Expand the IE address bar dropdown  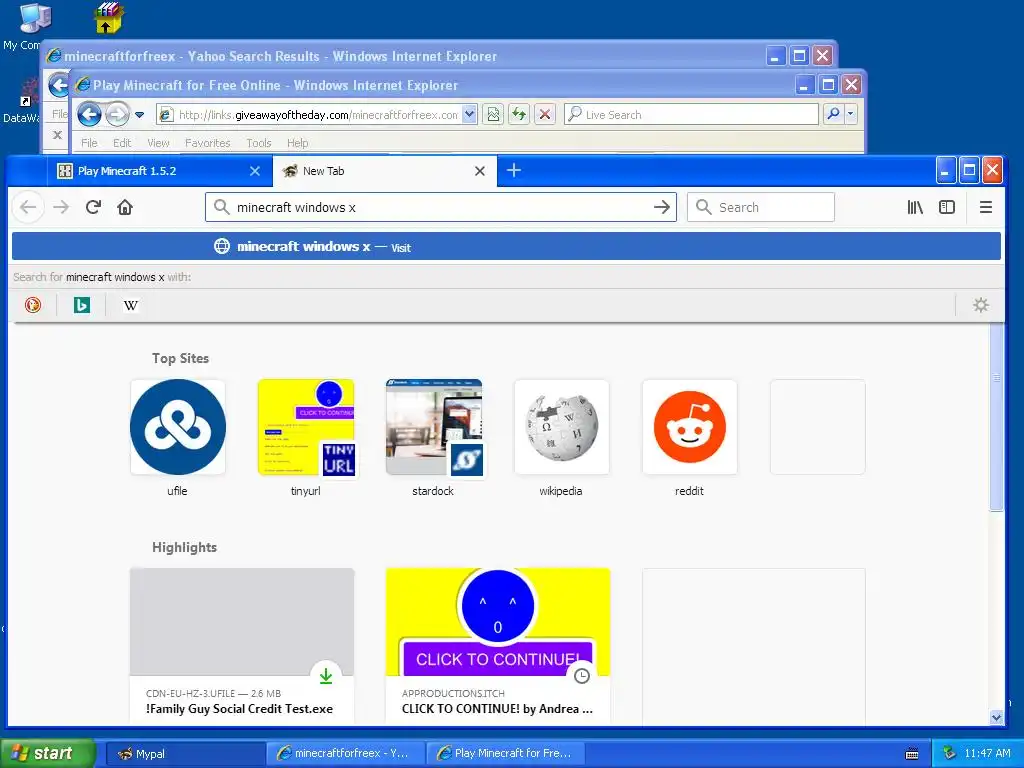(469, 115)
